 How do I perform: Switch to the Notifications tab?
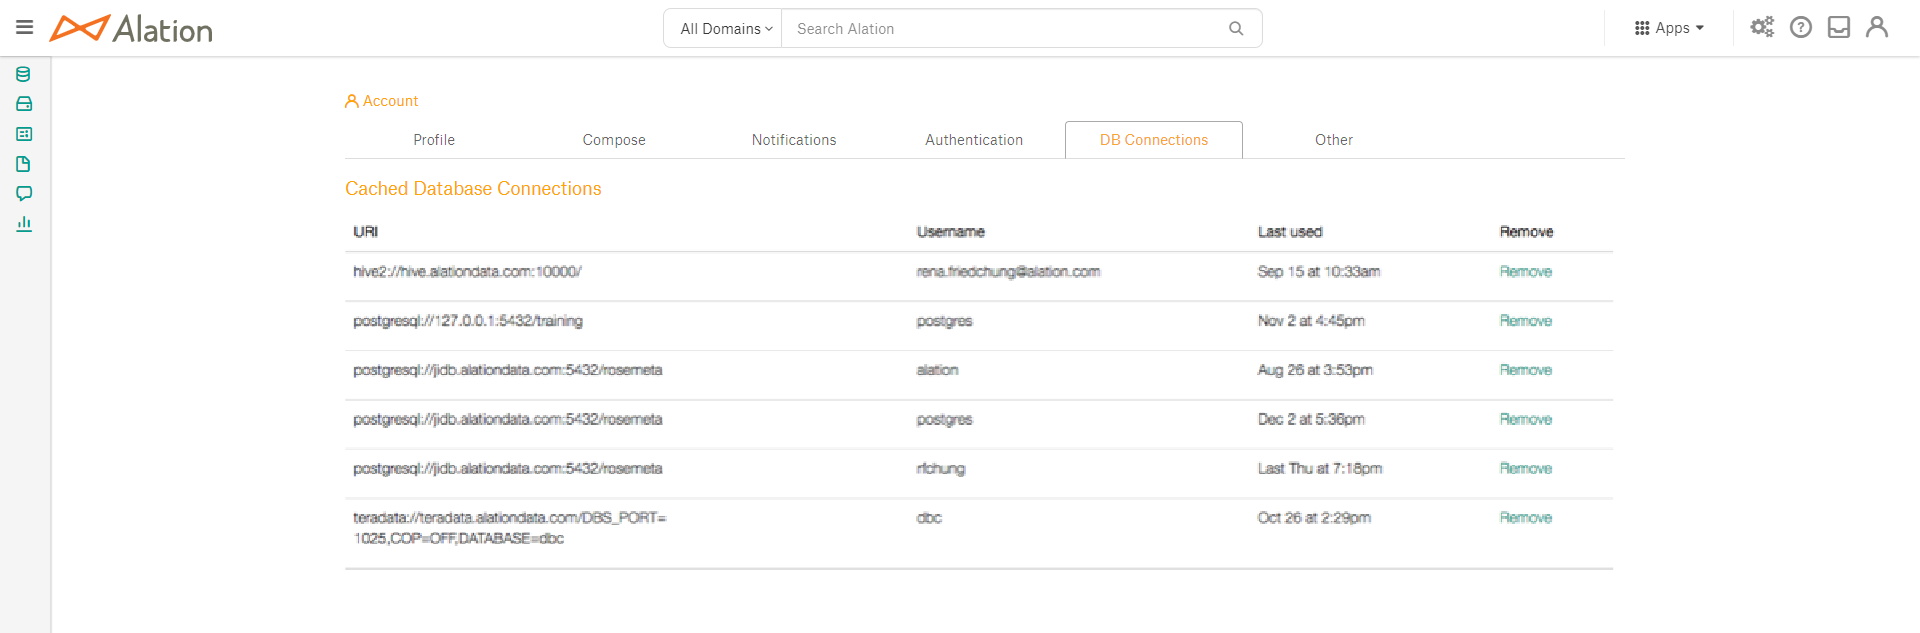(x=794, y=140)
